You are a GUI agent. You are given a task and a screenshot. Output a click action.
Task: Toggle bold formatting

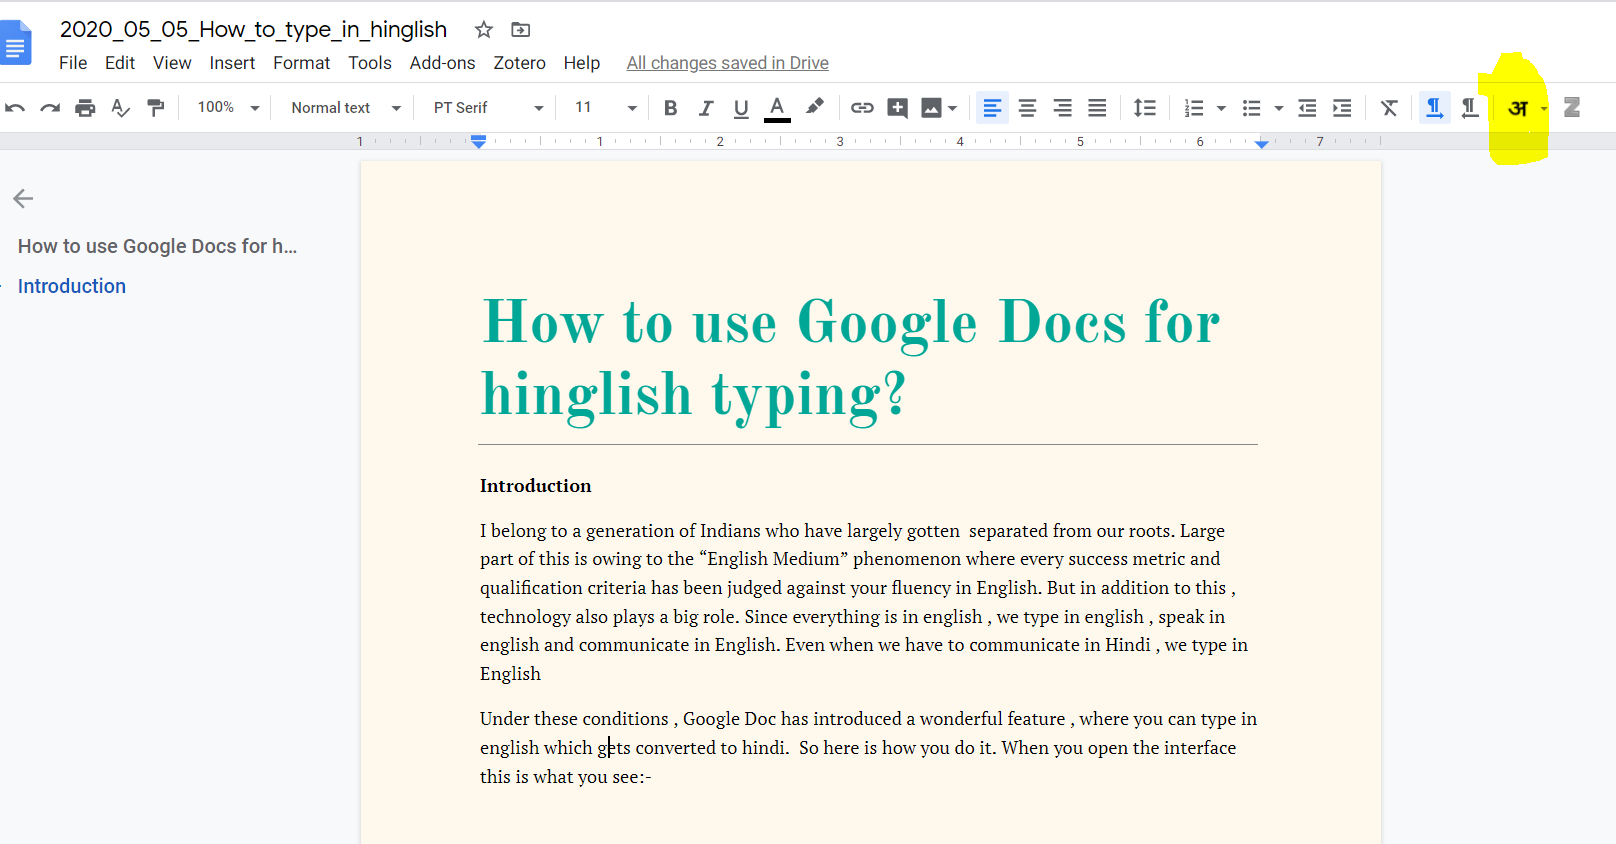tap(670, 108)
